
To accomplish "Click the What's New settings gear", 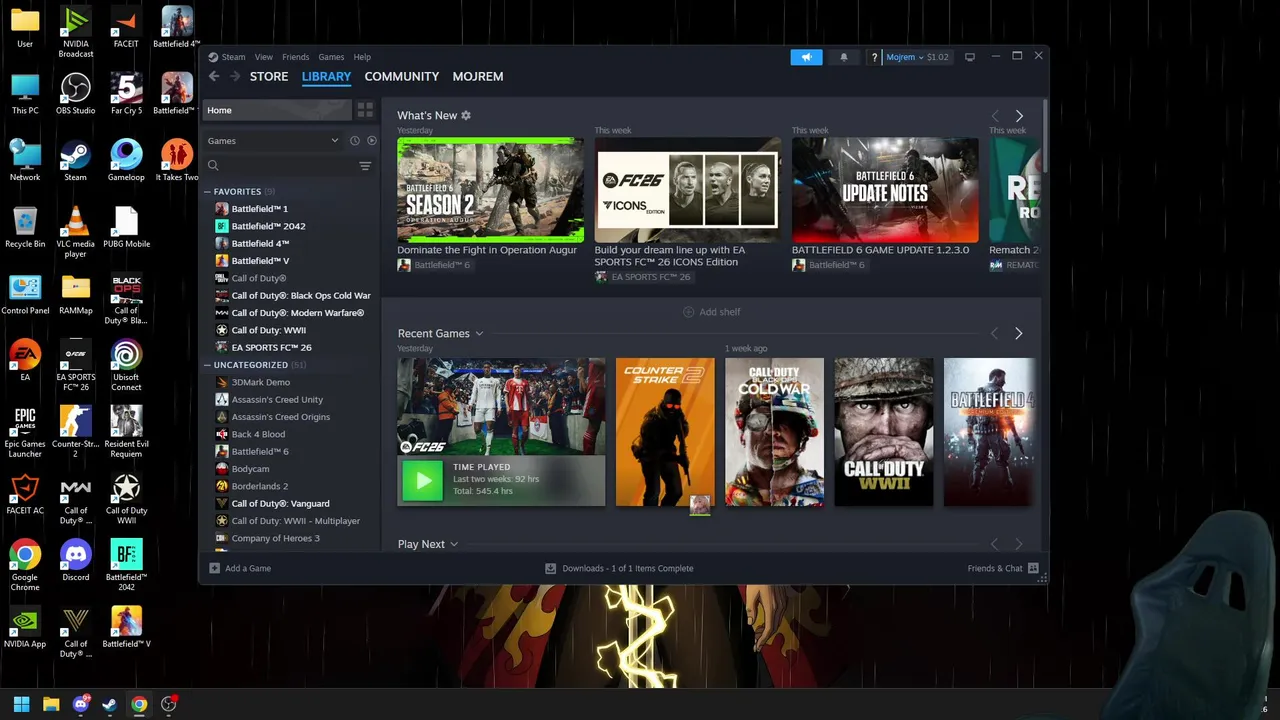I will (466, 115).
